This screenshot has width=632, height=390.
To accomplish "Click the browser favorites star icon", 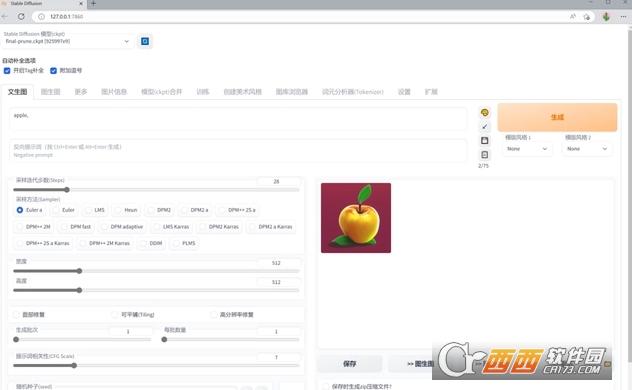I will click(x=587, y=17).
